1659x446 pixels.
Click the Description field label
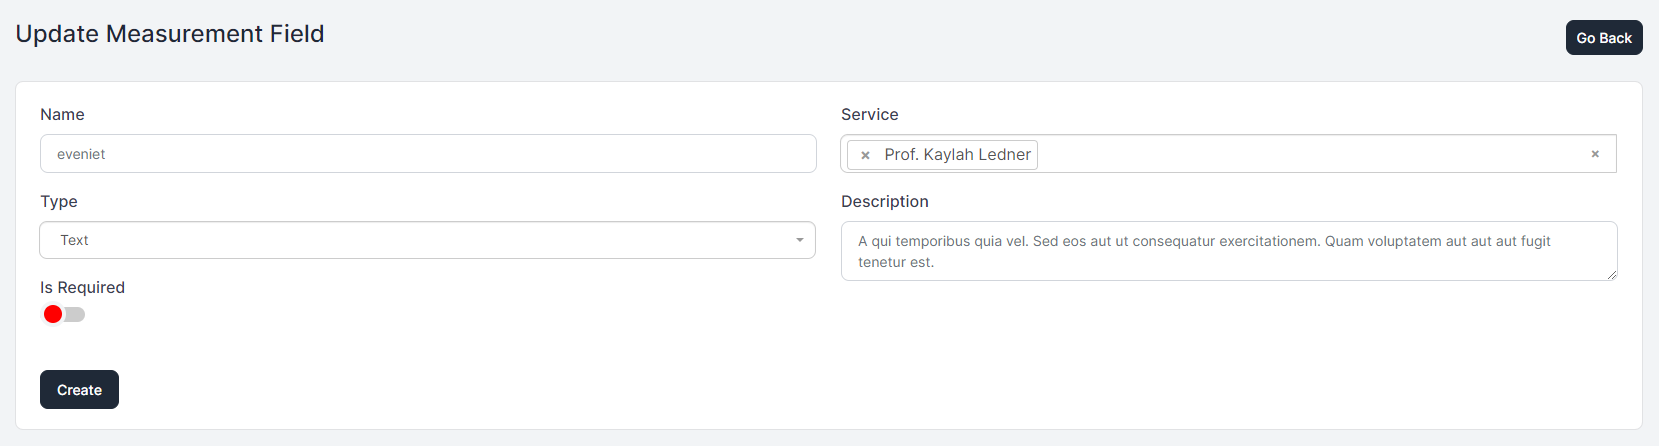pyautogui.click(x=884, y=201)
